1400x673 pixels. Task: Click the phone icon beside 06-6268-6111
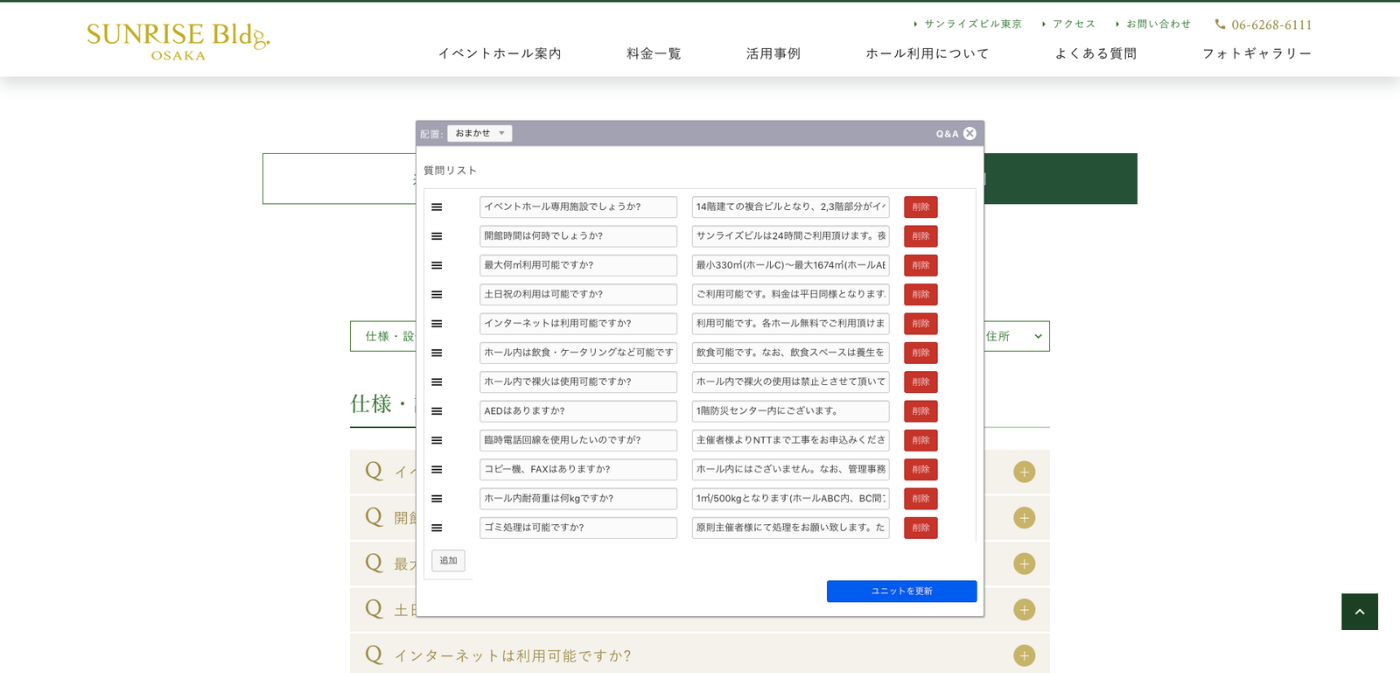click(x=1220, y=24)
